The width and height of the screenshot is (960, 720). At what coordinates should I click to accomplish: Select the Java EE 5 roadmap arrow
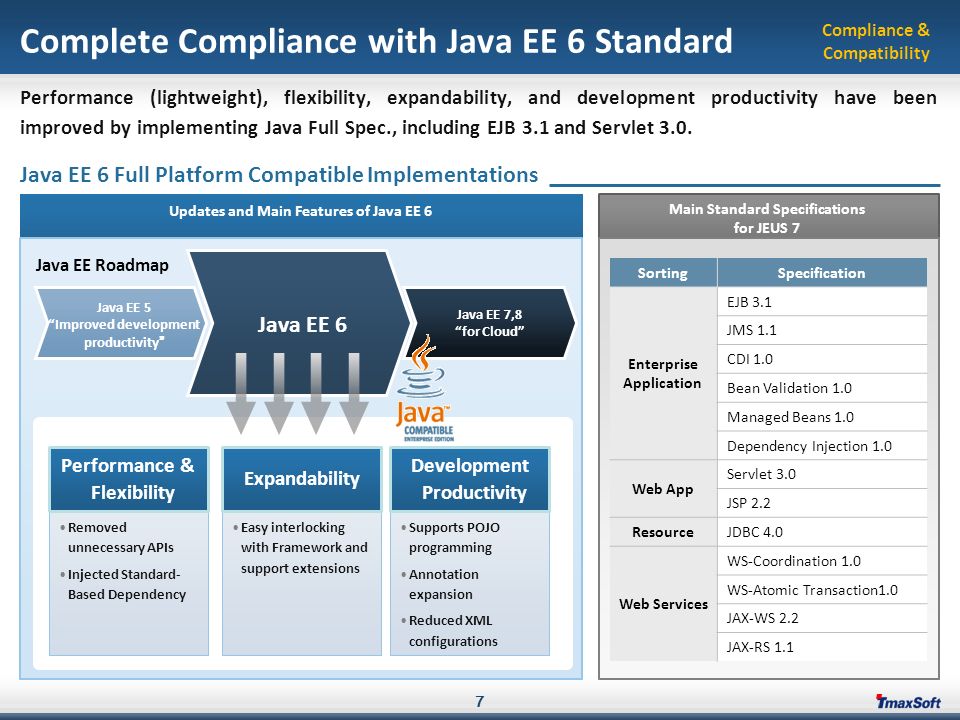tap(124, 323)
